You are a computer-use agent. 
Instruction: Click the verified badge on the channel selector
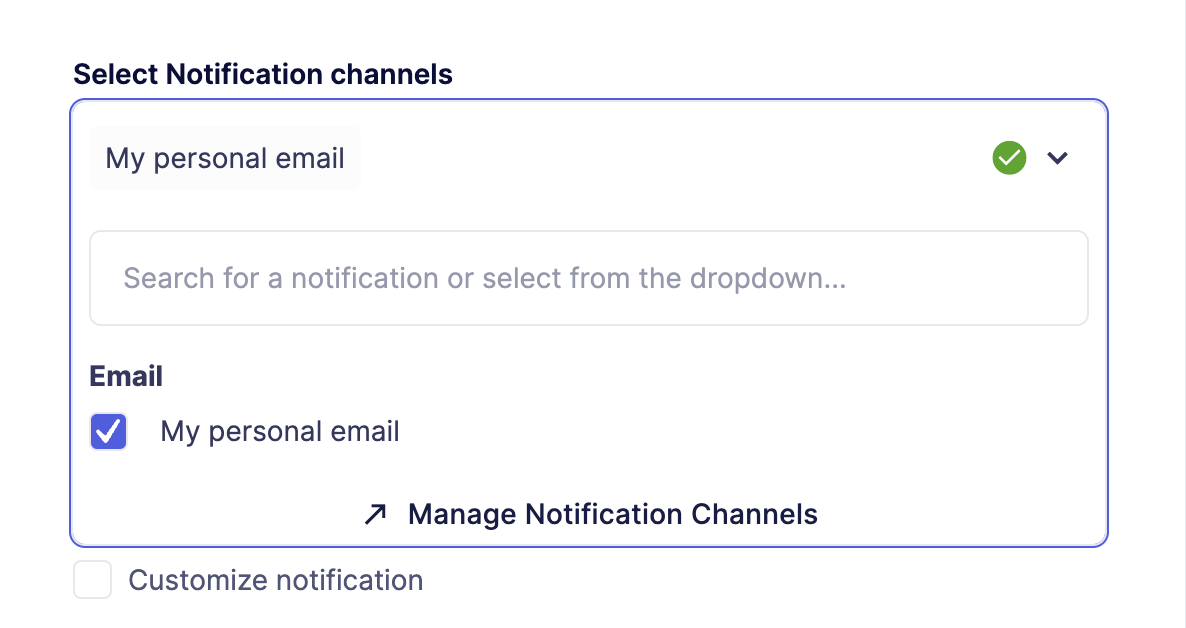pos(1009,157)
